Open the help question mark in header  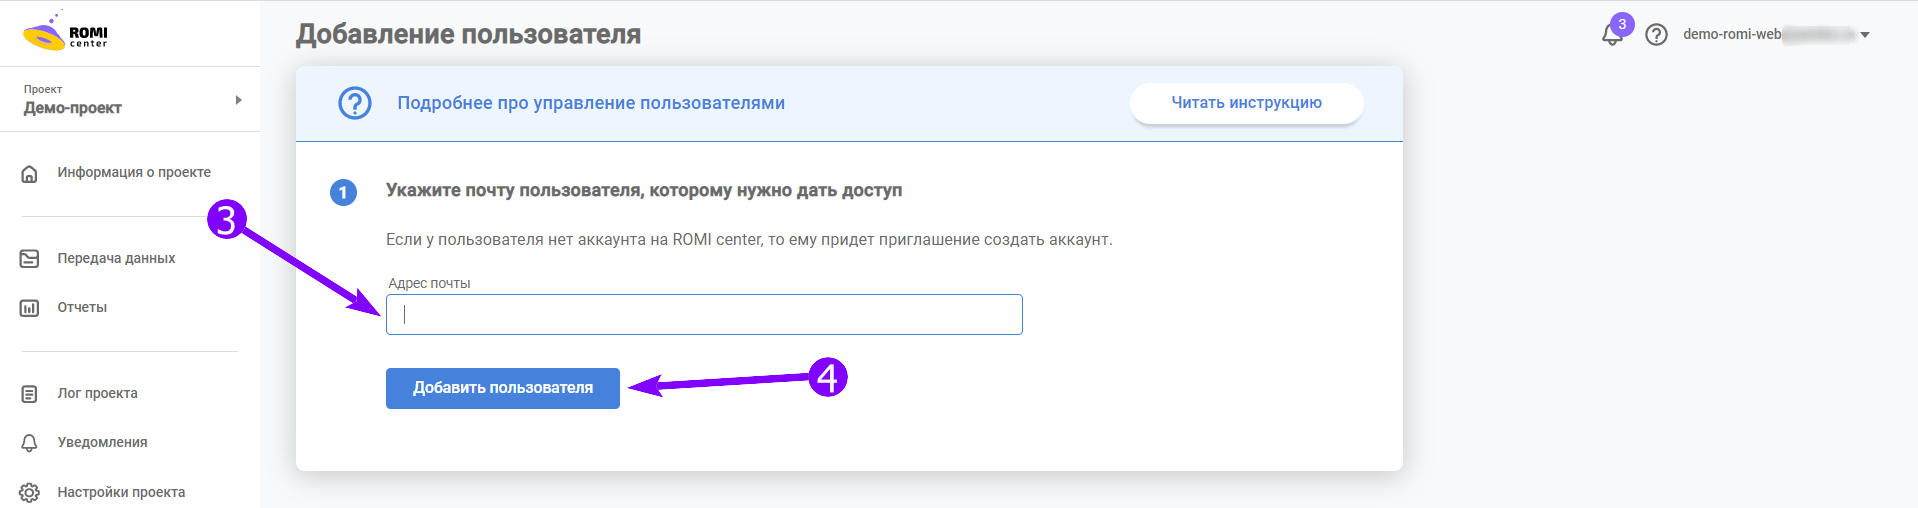pyautogui.click(x=1656, y=35)
